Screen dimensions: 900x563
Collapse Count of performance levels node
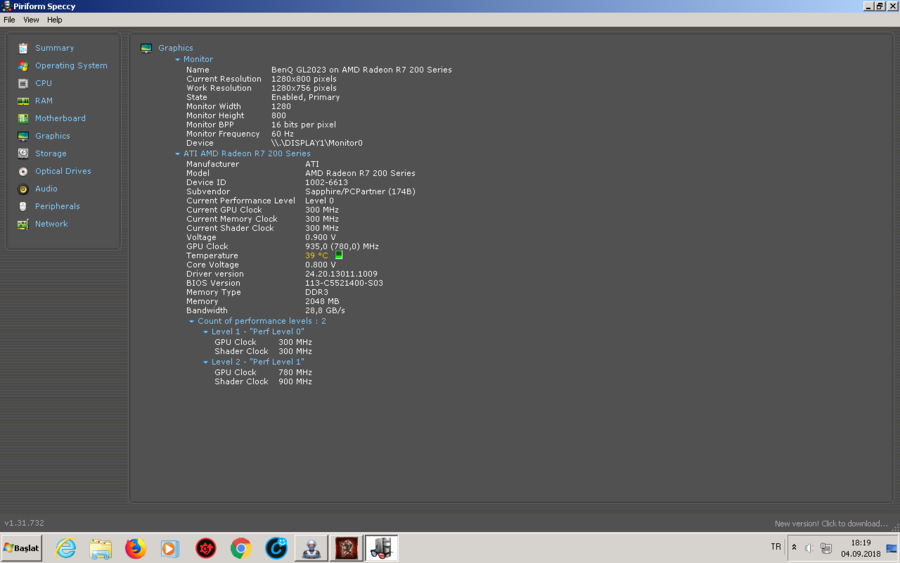[x=192, y=321]
